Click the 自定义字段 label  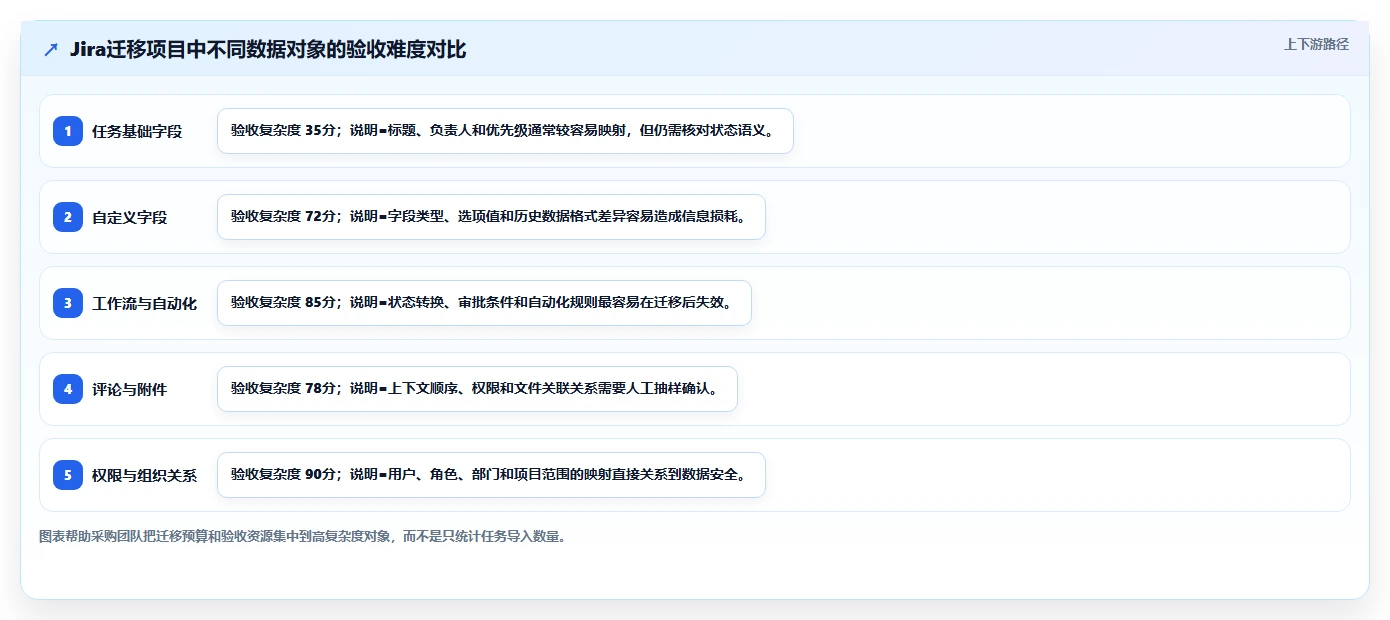tap(130, 217)
